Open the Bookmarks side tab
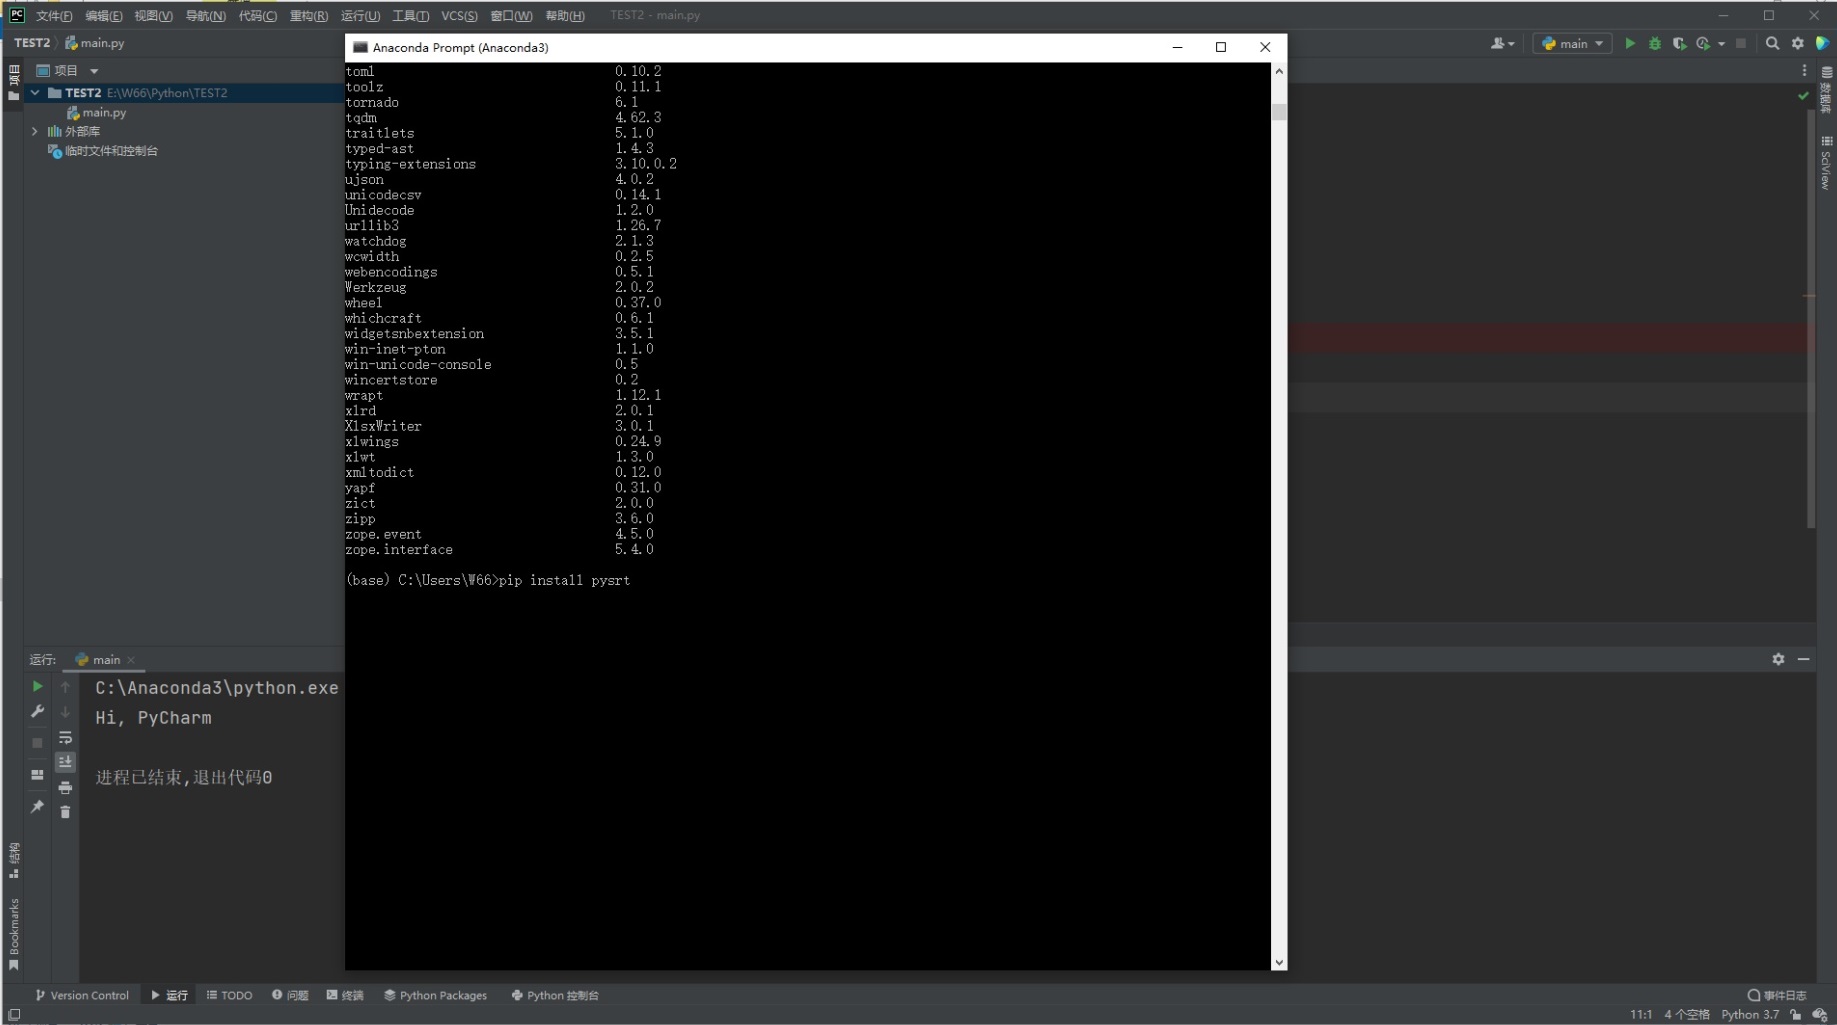1837x1025 pixels. tap(14, 934)
